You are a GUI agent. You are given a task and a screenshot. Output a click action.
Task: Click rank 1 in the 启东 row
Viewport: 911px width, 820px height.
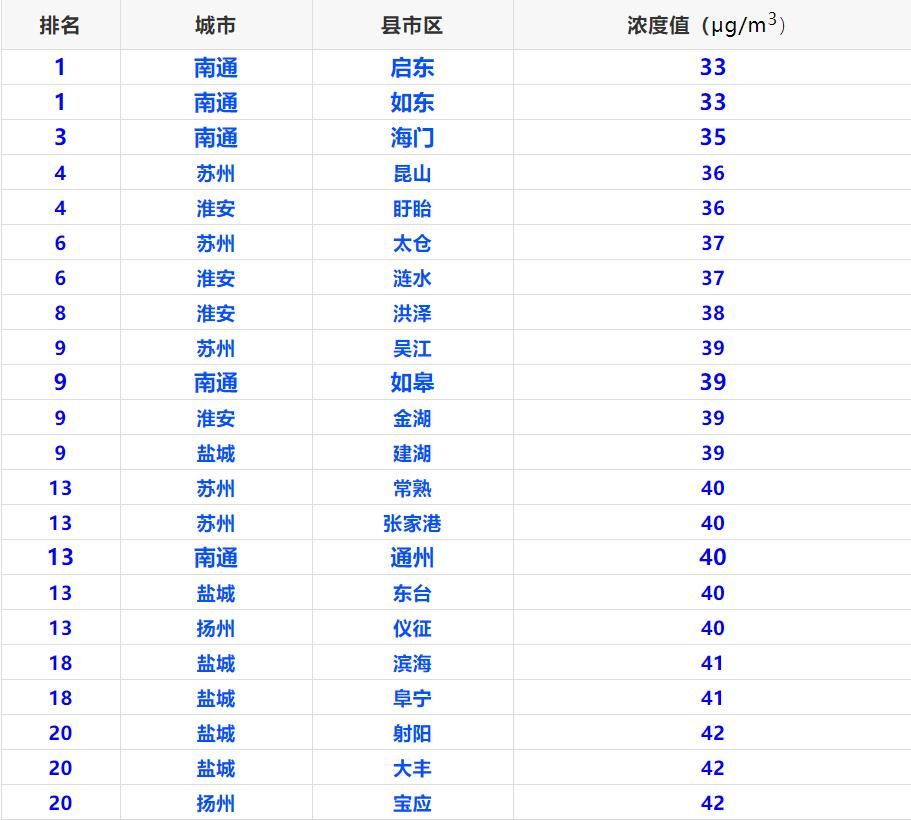(60, 67)
